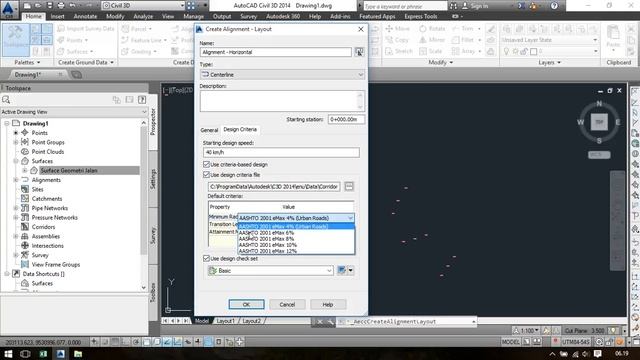Click the Toolspace search magnifier icon
This screenshot has width=640, height=360.
(x=6, y=100)
